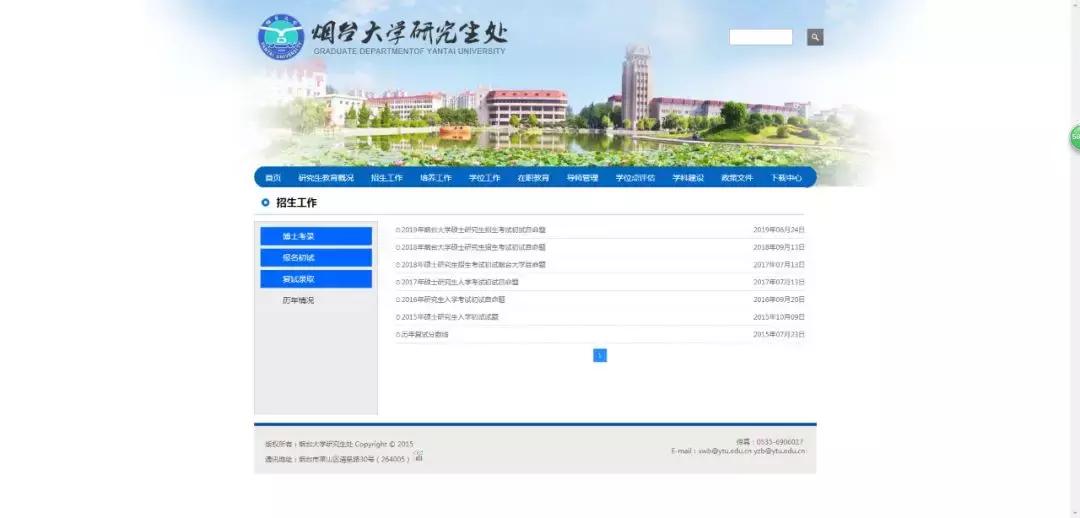This screenshot has height=518, width=1080.
Task: Select 历年情况 in the left sidebar
Action: tap(298, 301)
